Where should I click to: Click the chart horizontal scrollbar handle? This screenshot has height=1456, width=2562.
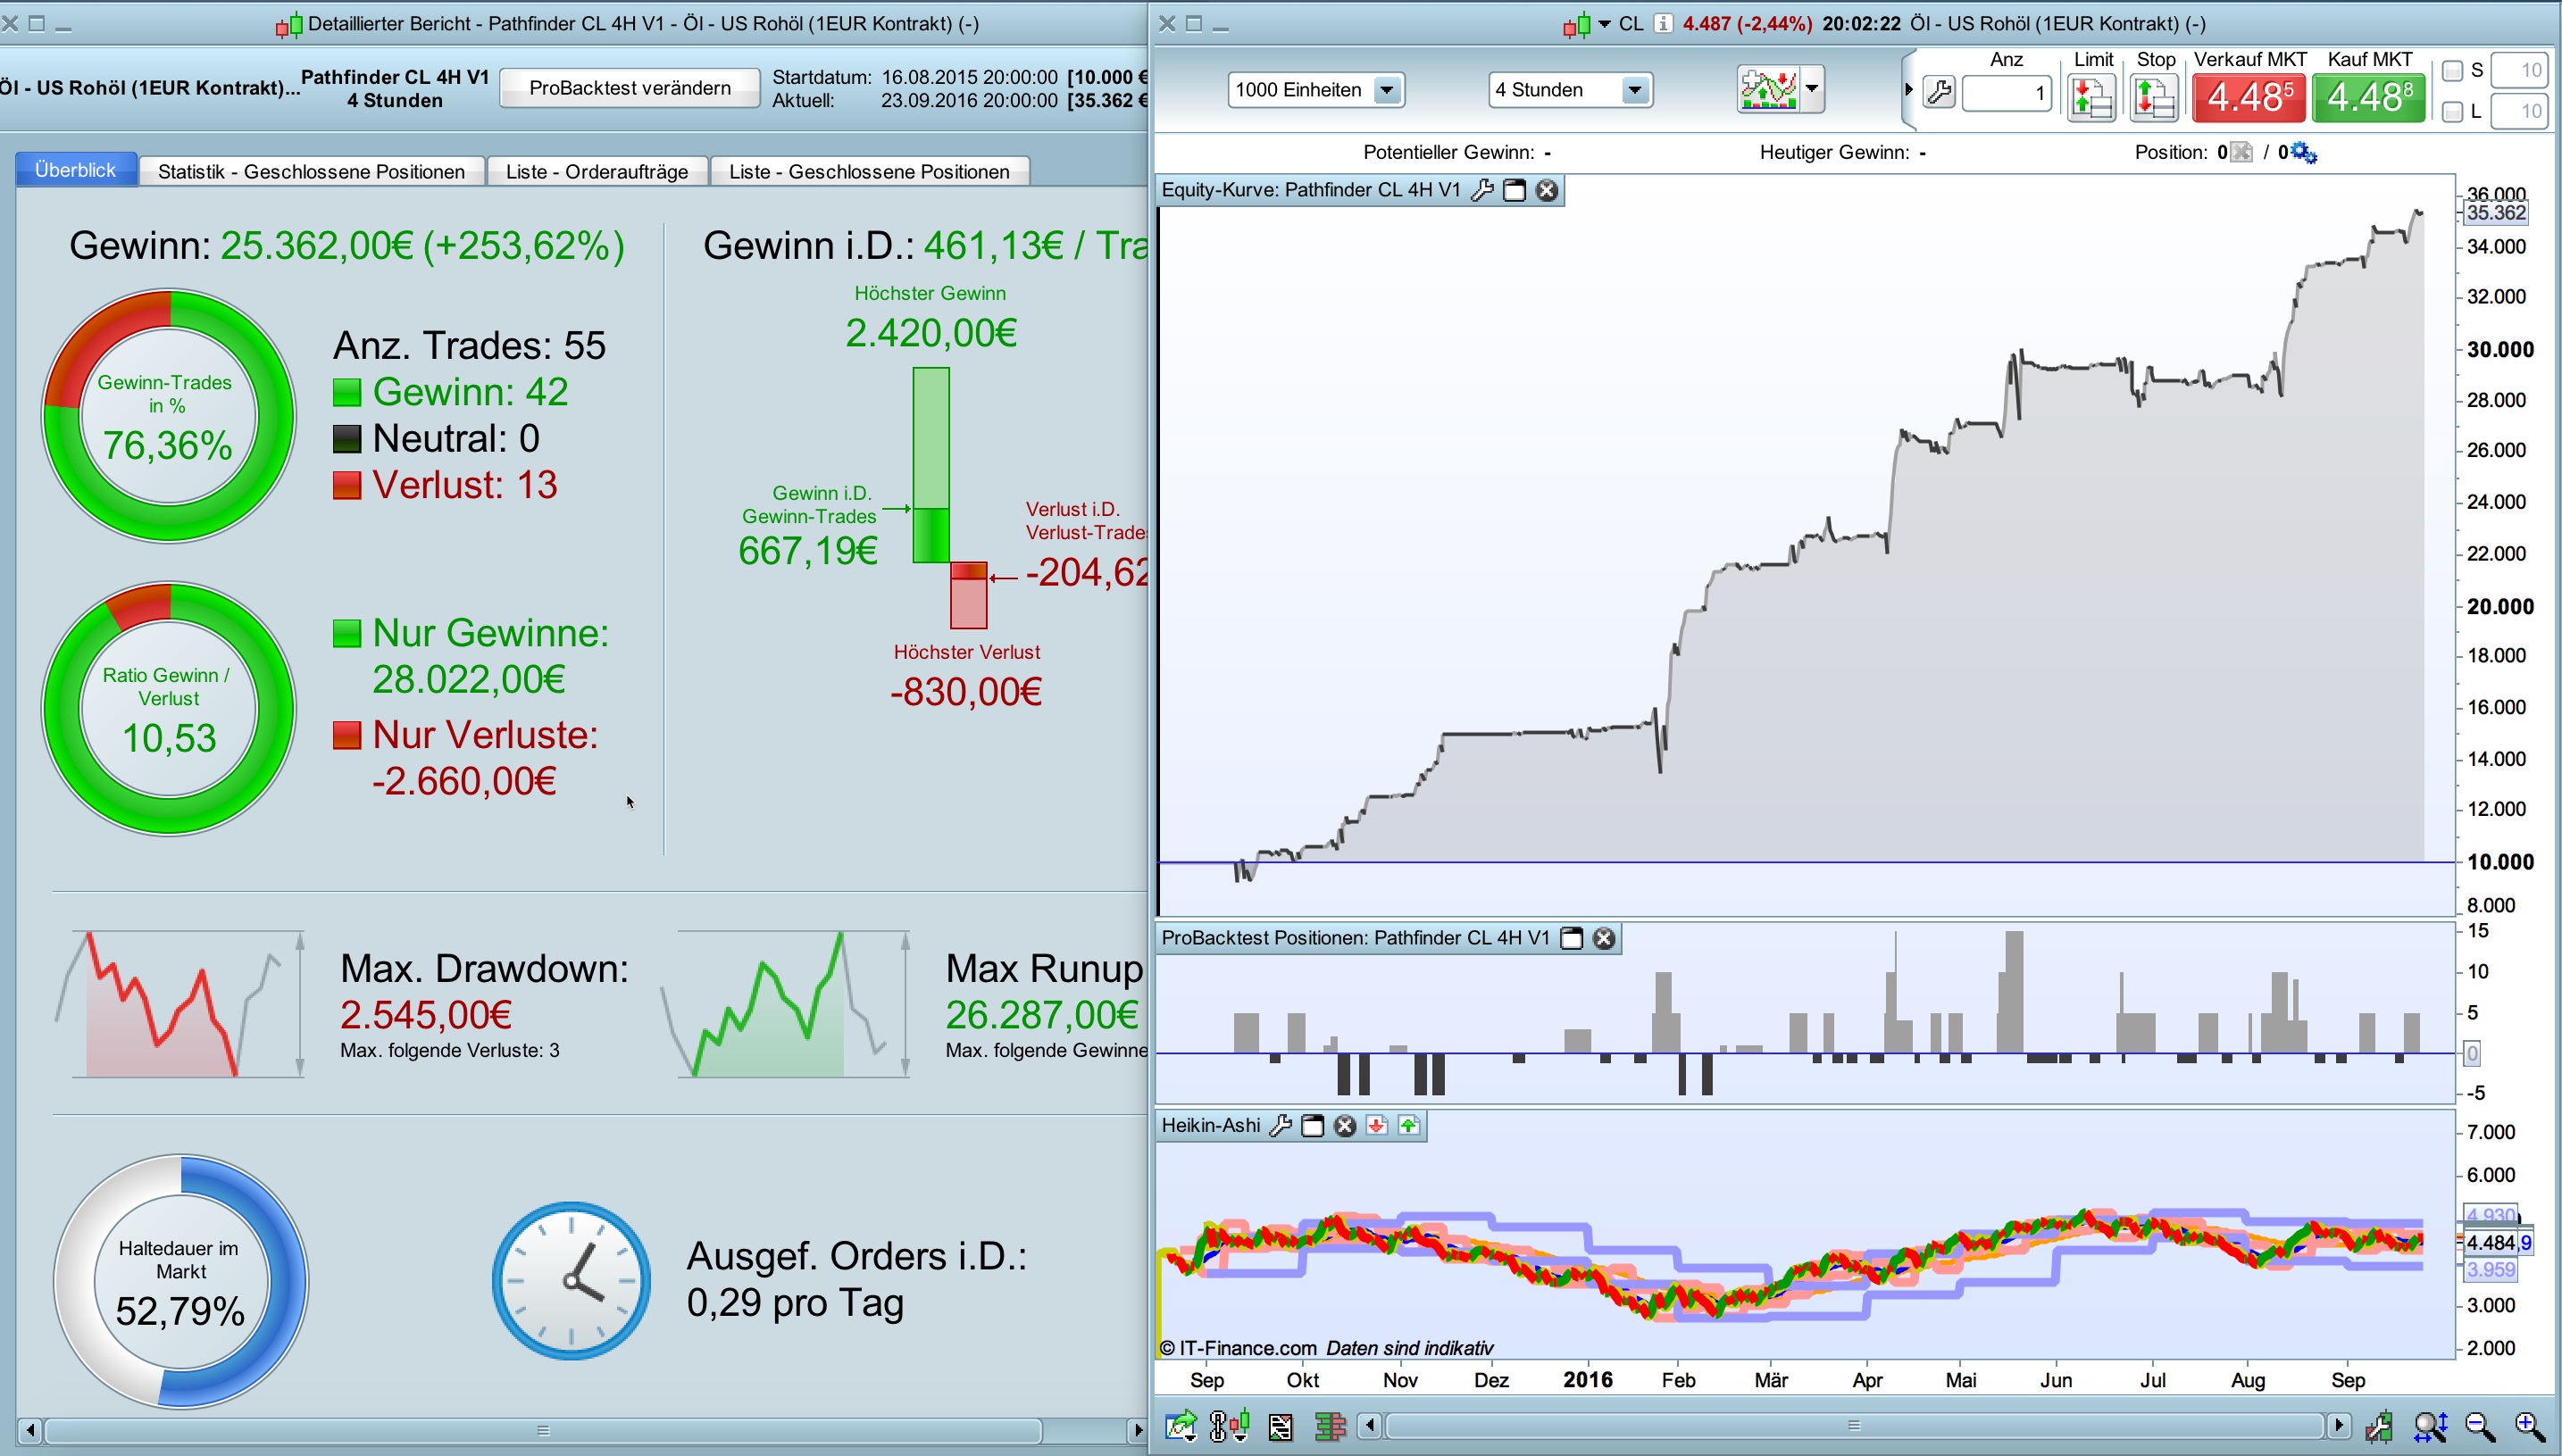(1853, 1425)
